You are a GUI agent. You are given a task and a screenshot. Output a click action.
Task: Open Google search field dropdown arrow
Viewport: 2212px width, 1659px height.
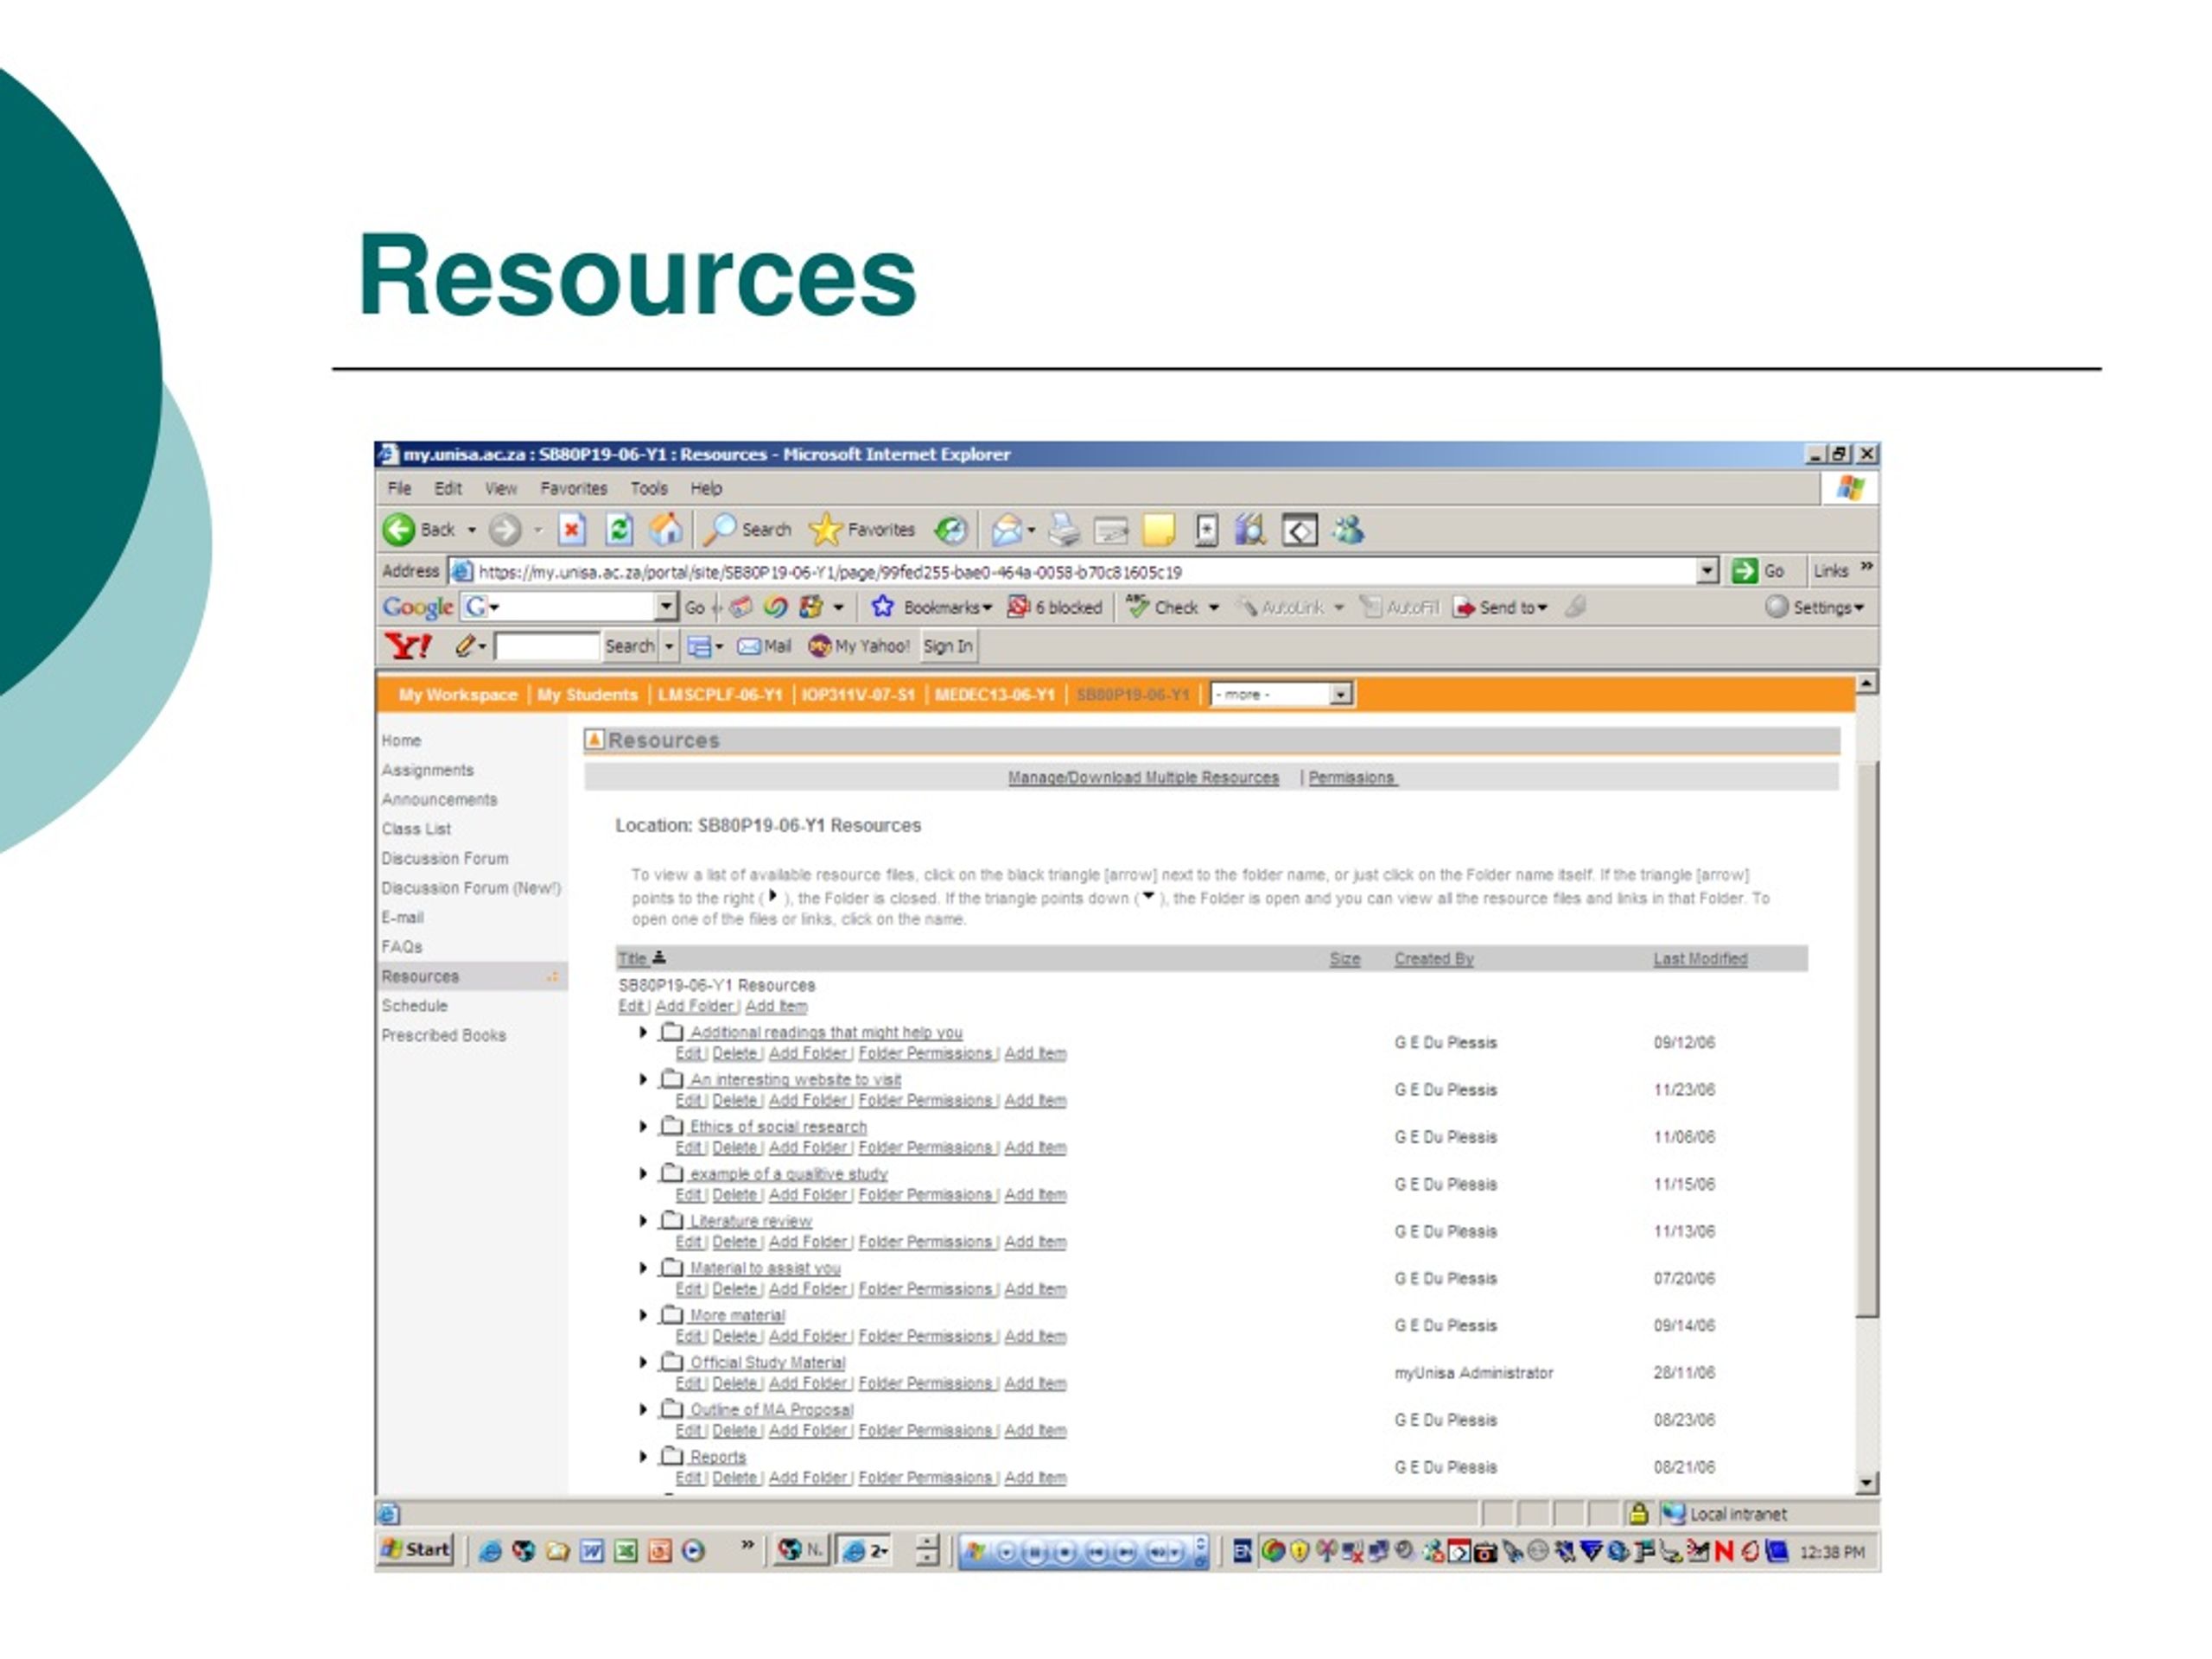click(x=666, y=607)
